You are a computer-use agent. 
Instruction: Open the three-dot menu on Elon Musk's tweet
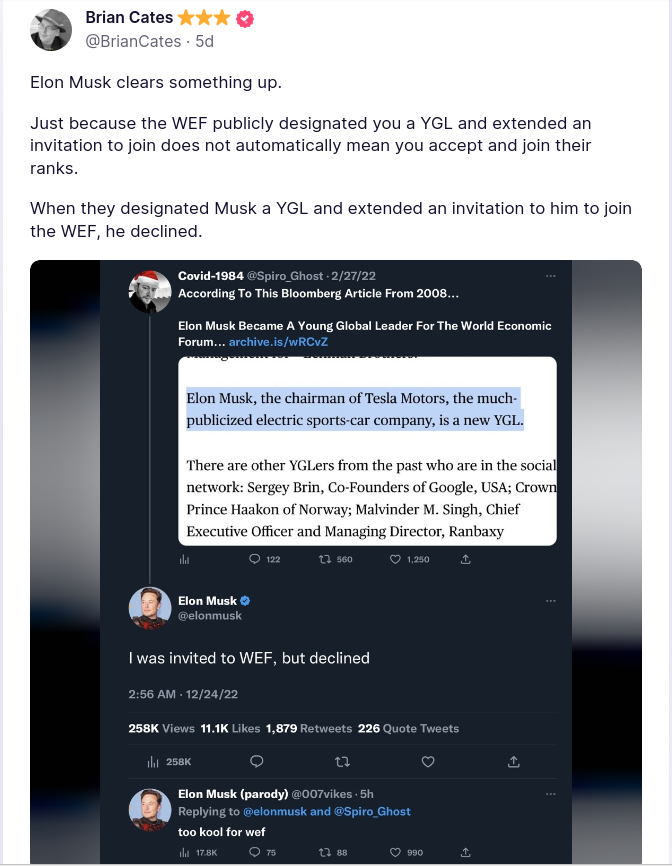(x=551, y=601)
